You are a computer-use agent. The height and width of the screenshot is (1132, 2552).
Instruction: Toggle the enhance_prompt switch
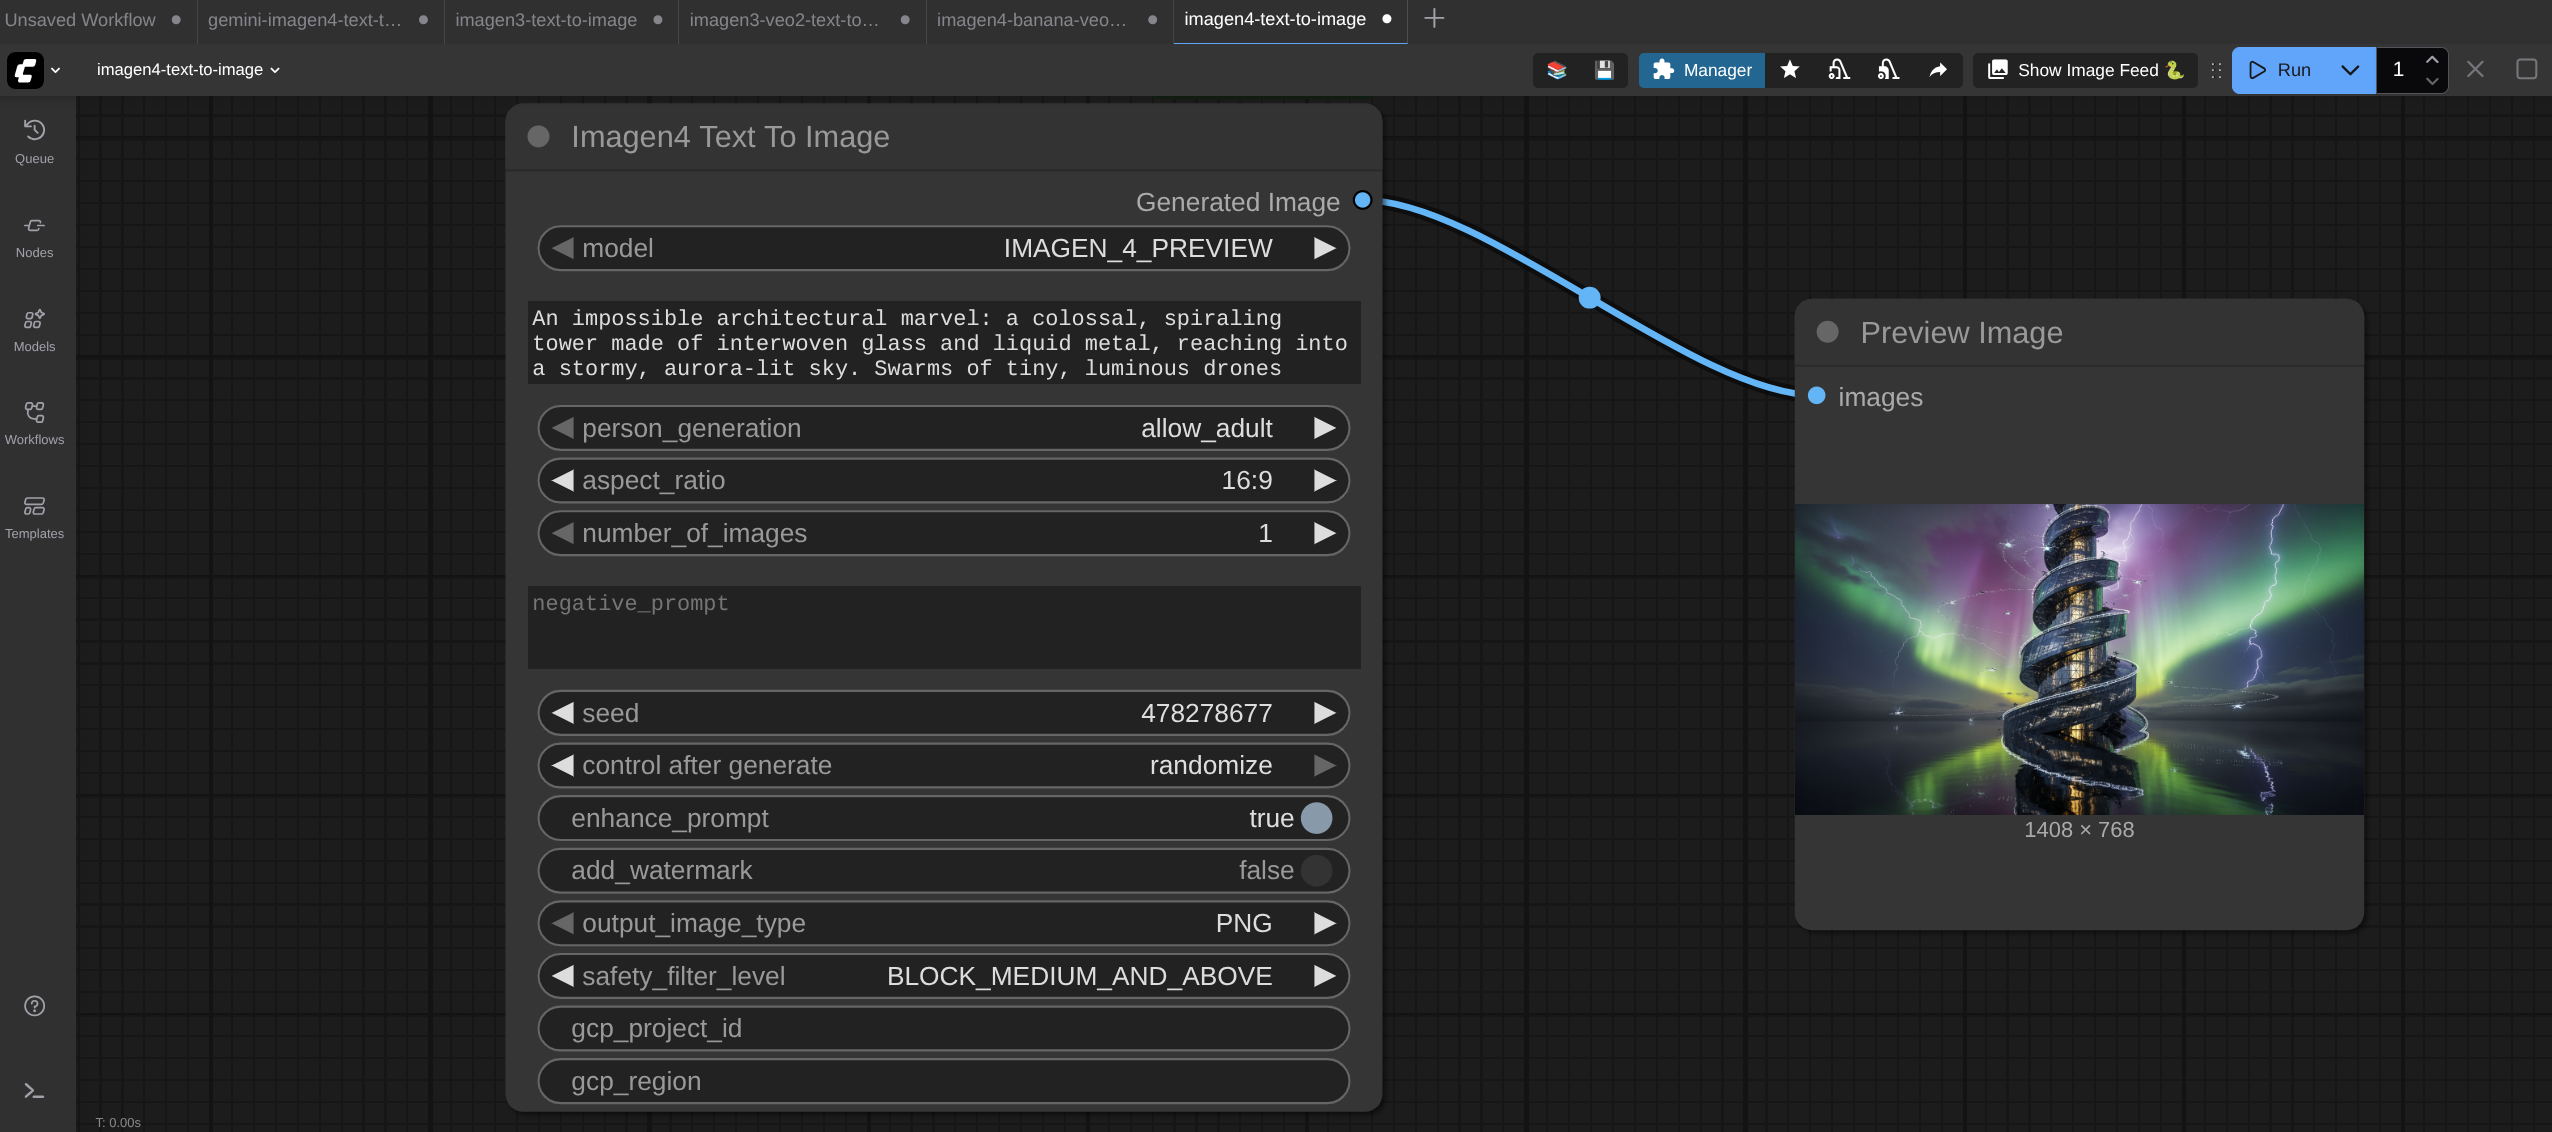(x=1316, y=818)
